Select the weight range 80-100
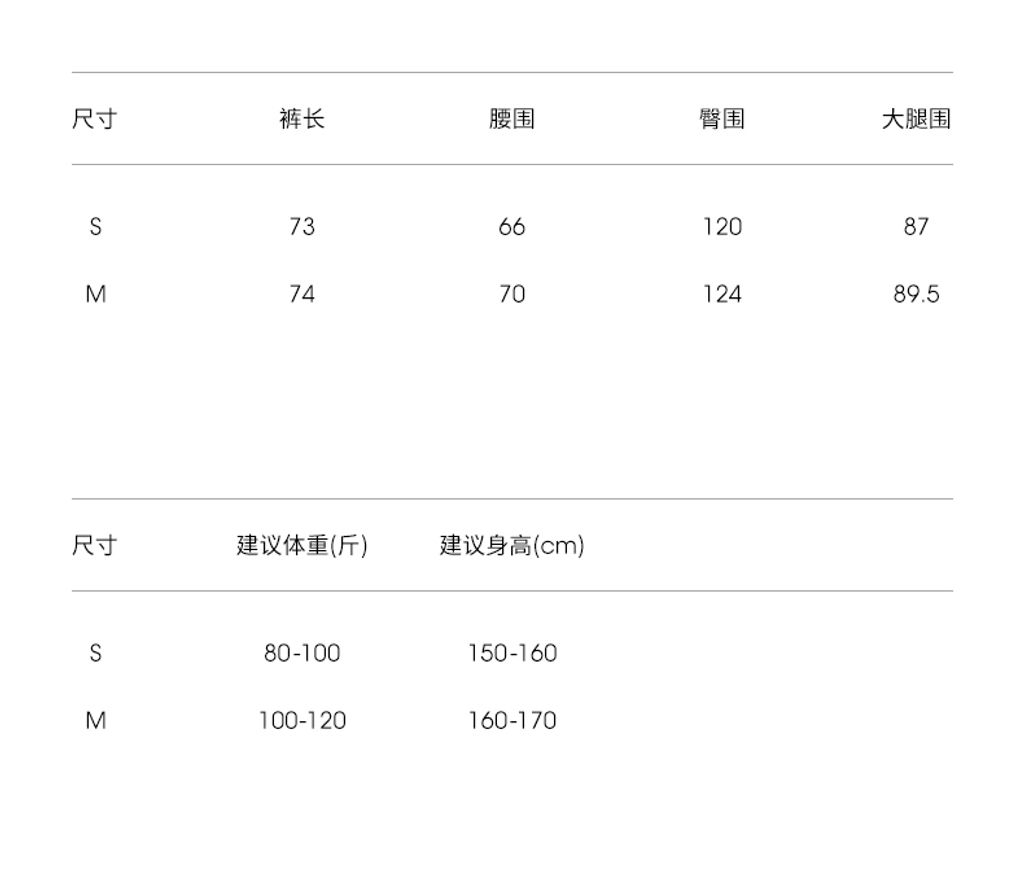This screenshot has height=879, width=1024. click(302, 653)
